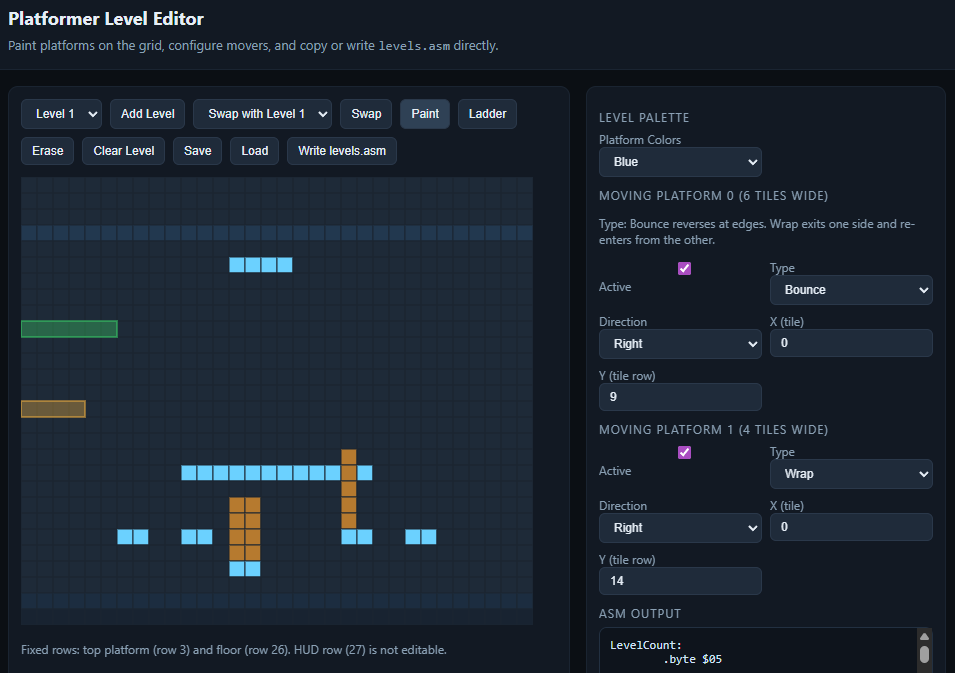Switch to the Ladder tool
This screenshot has width=955, height=673.
[x=487, y=113]
